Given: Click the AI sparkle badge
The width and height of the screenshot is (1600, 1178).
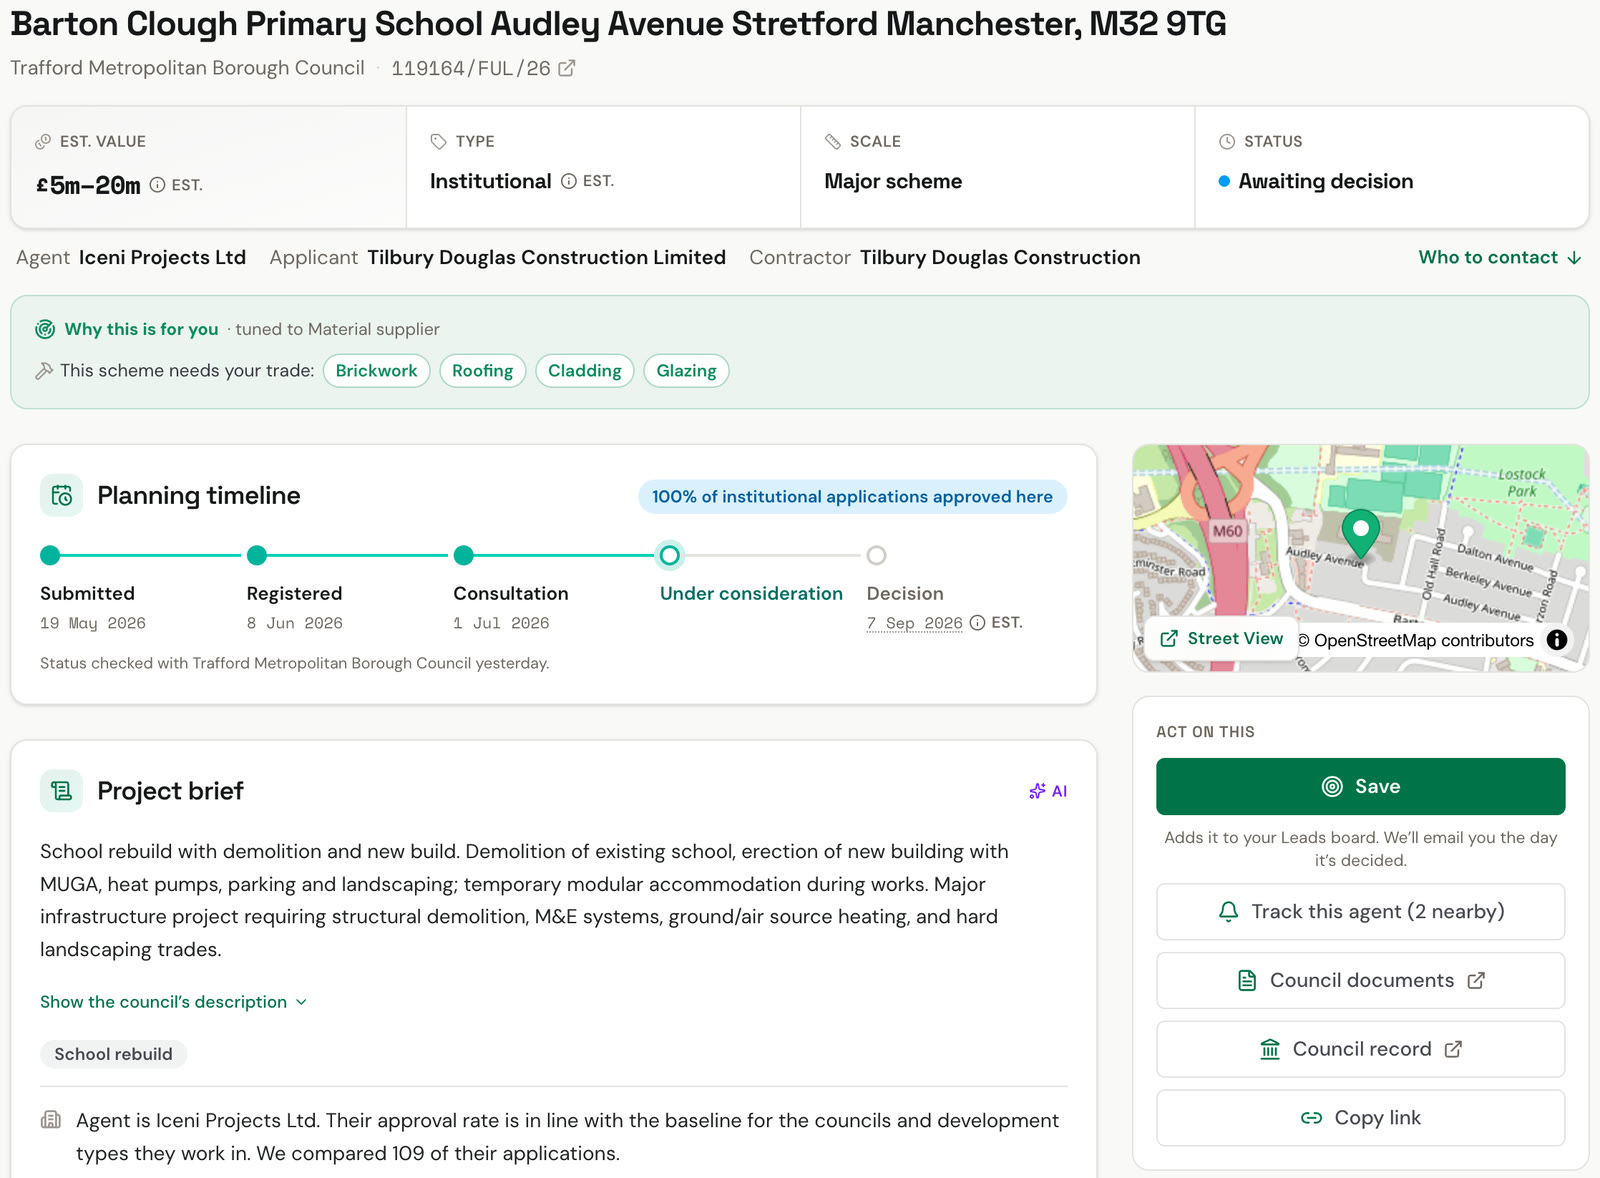Looking at the screenshot, I should (x=1048, y=791).
